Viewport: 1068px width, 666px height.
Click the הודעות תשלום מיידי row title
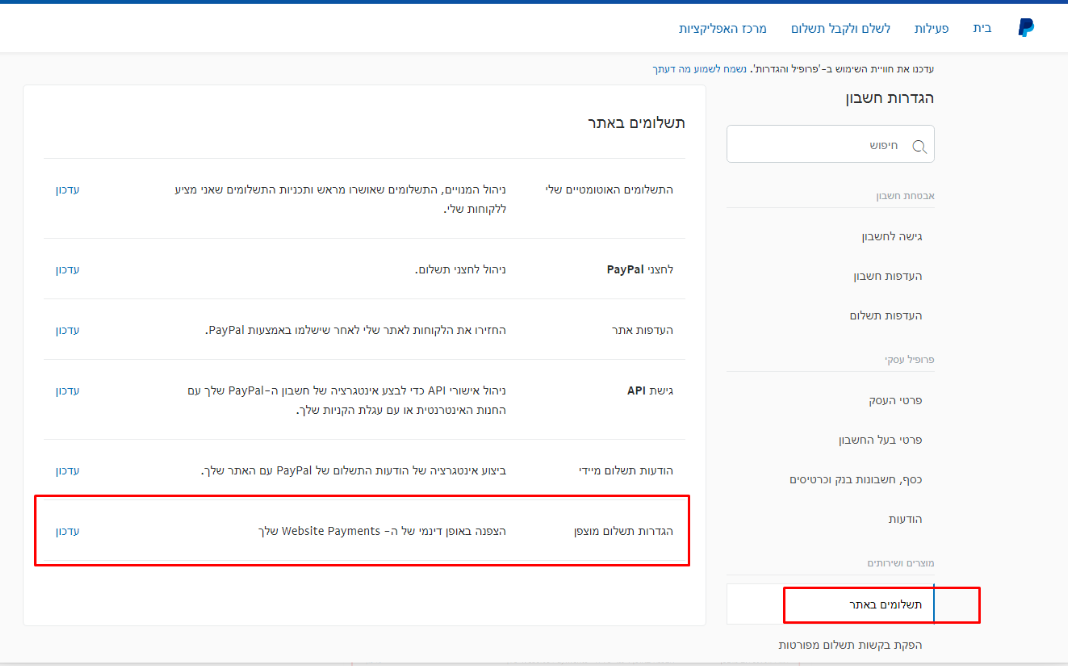[x=626, y=471]
